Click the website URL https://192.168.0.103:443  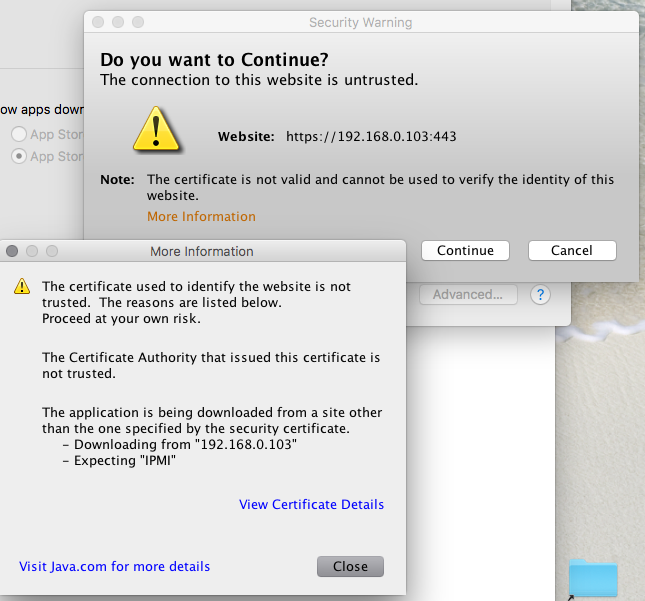point(371,137)
